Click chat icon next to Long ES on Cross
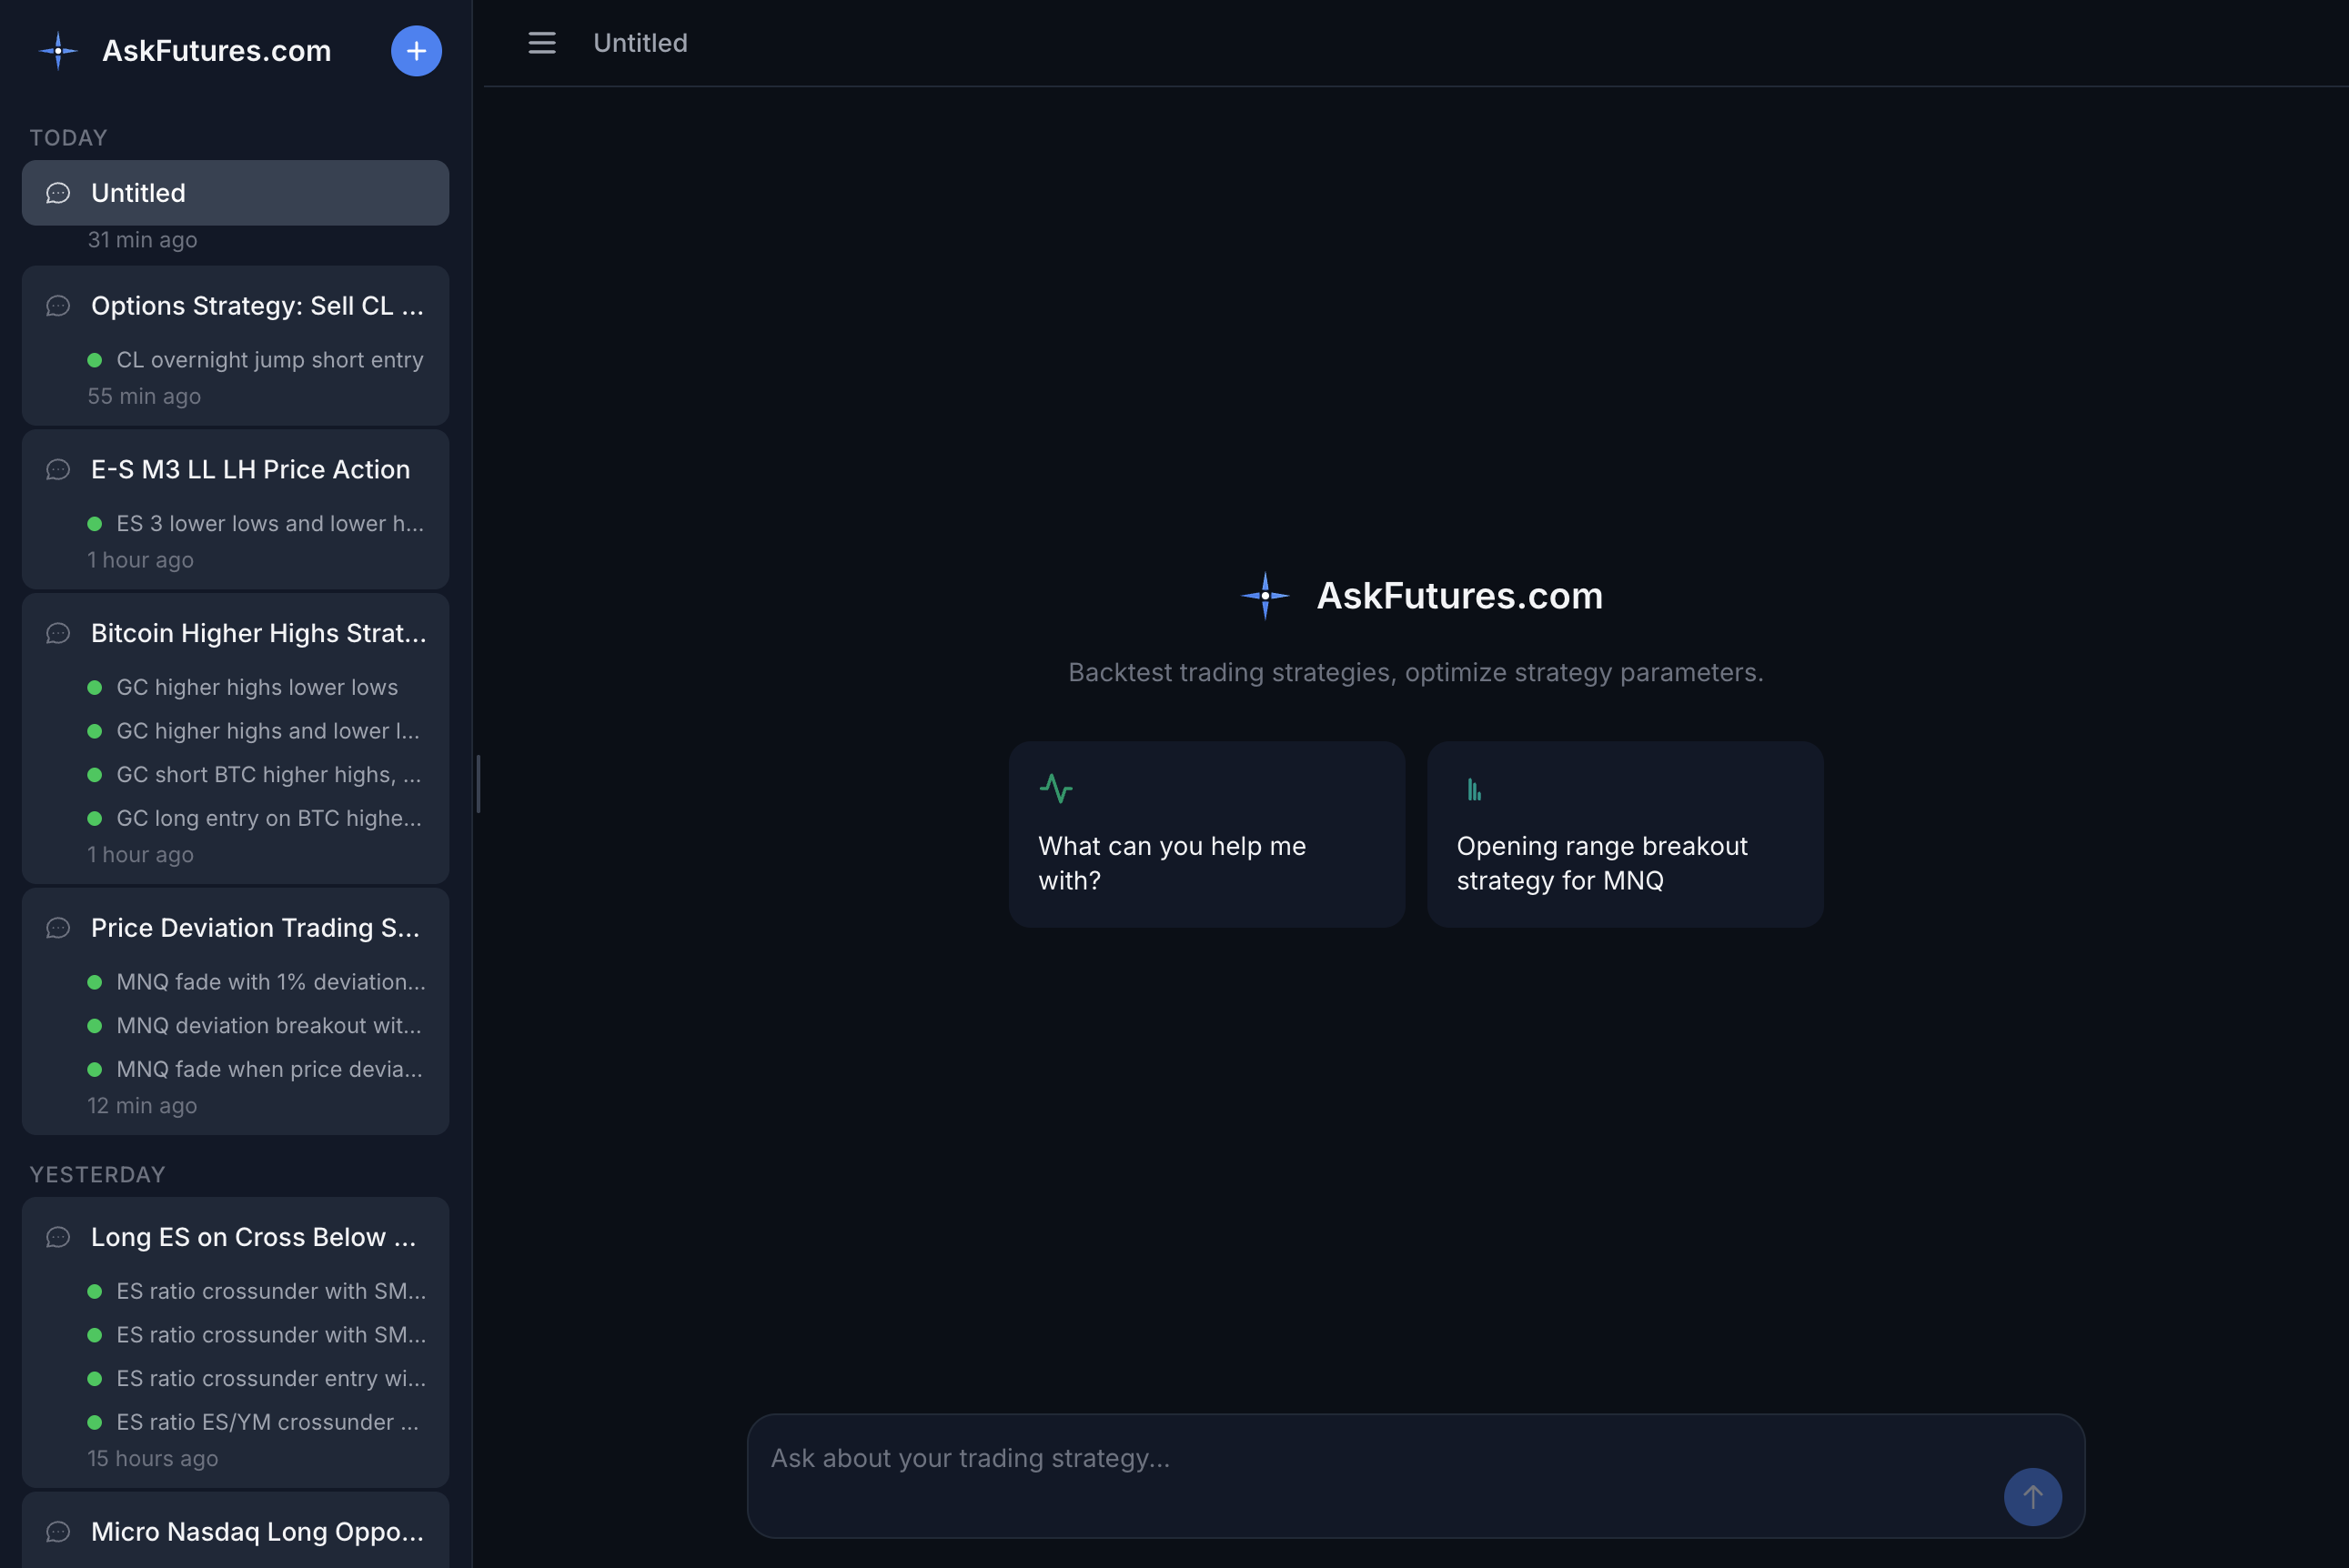The width and height of the screenshot is (2349, 1568). (x=58, y=1237)
